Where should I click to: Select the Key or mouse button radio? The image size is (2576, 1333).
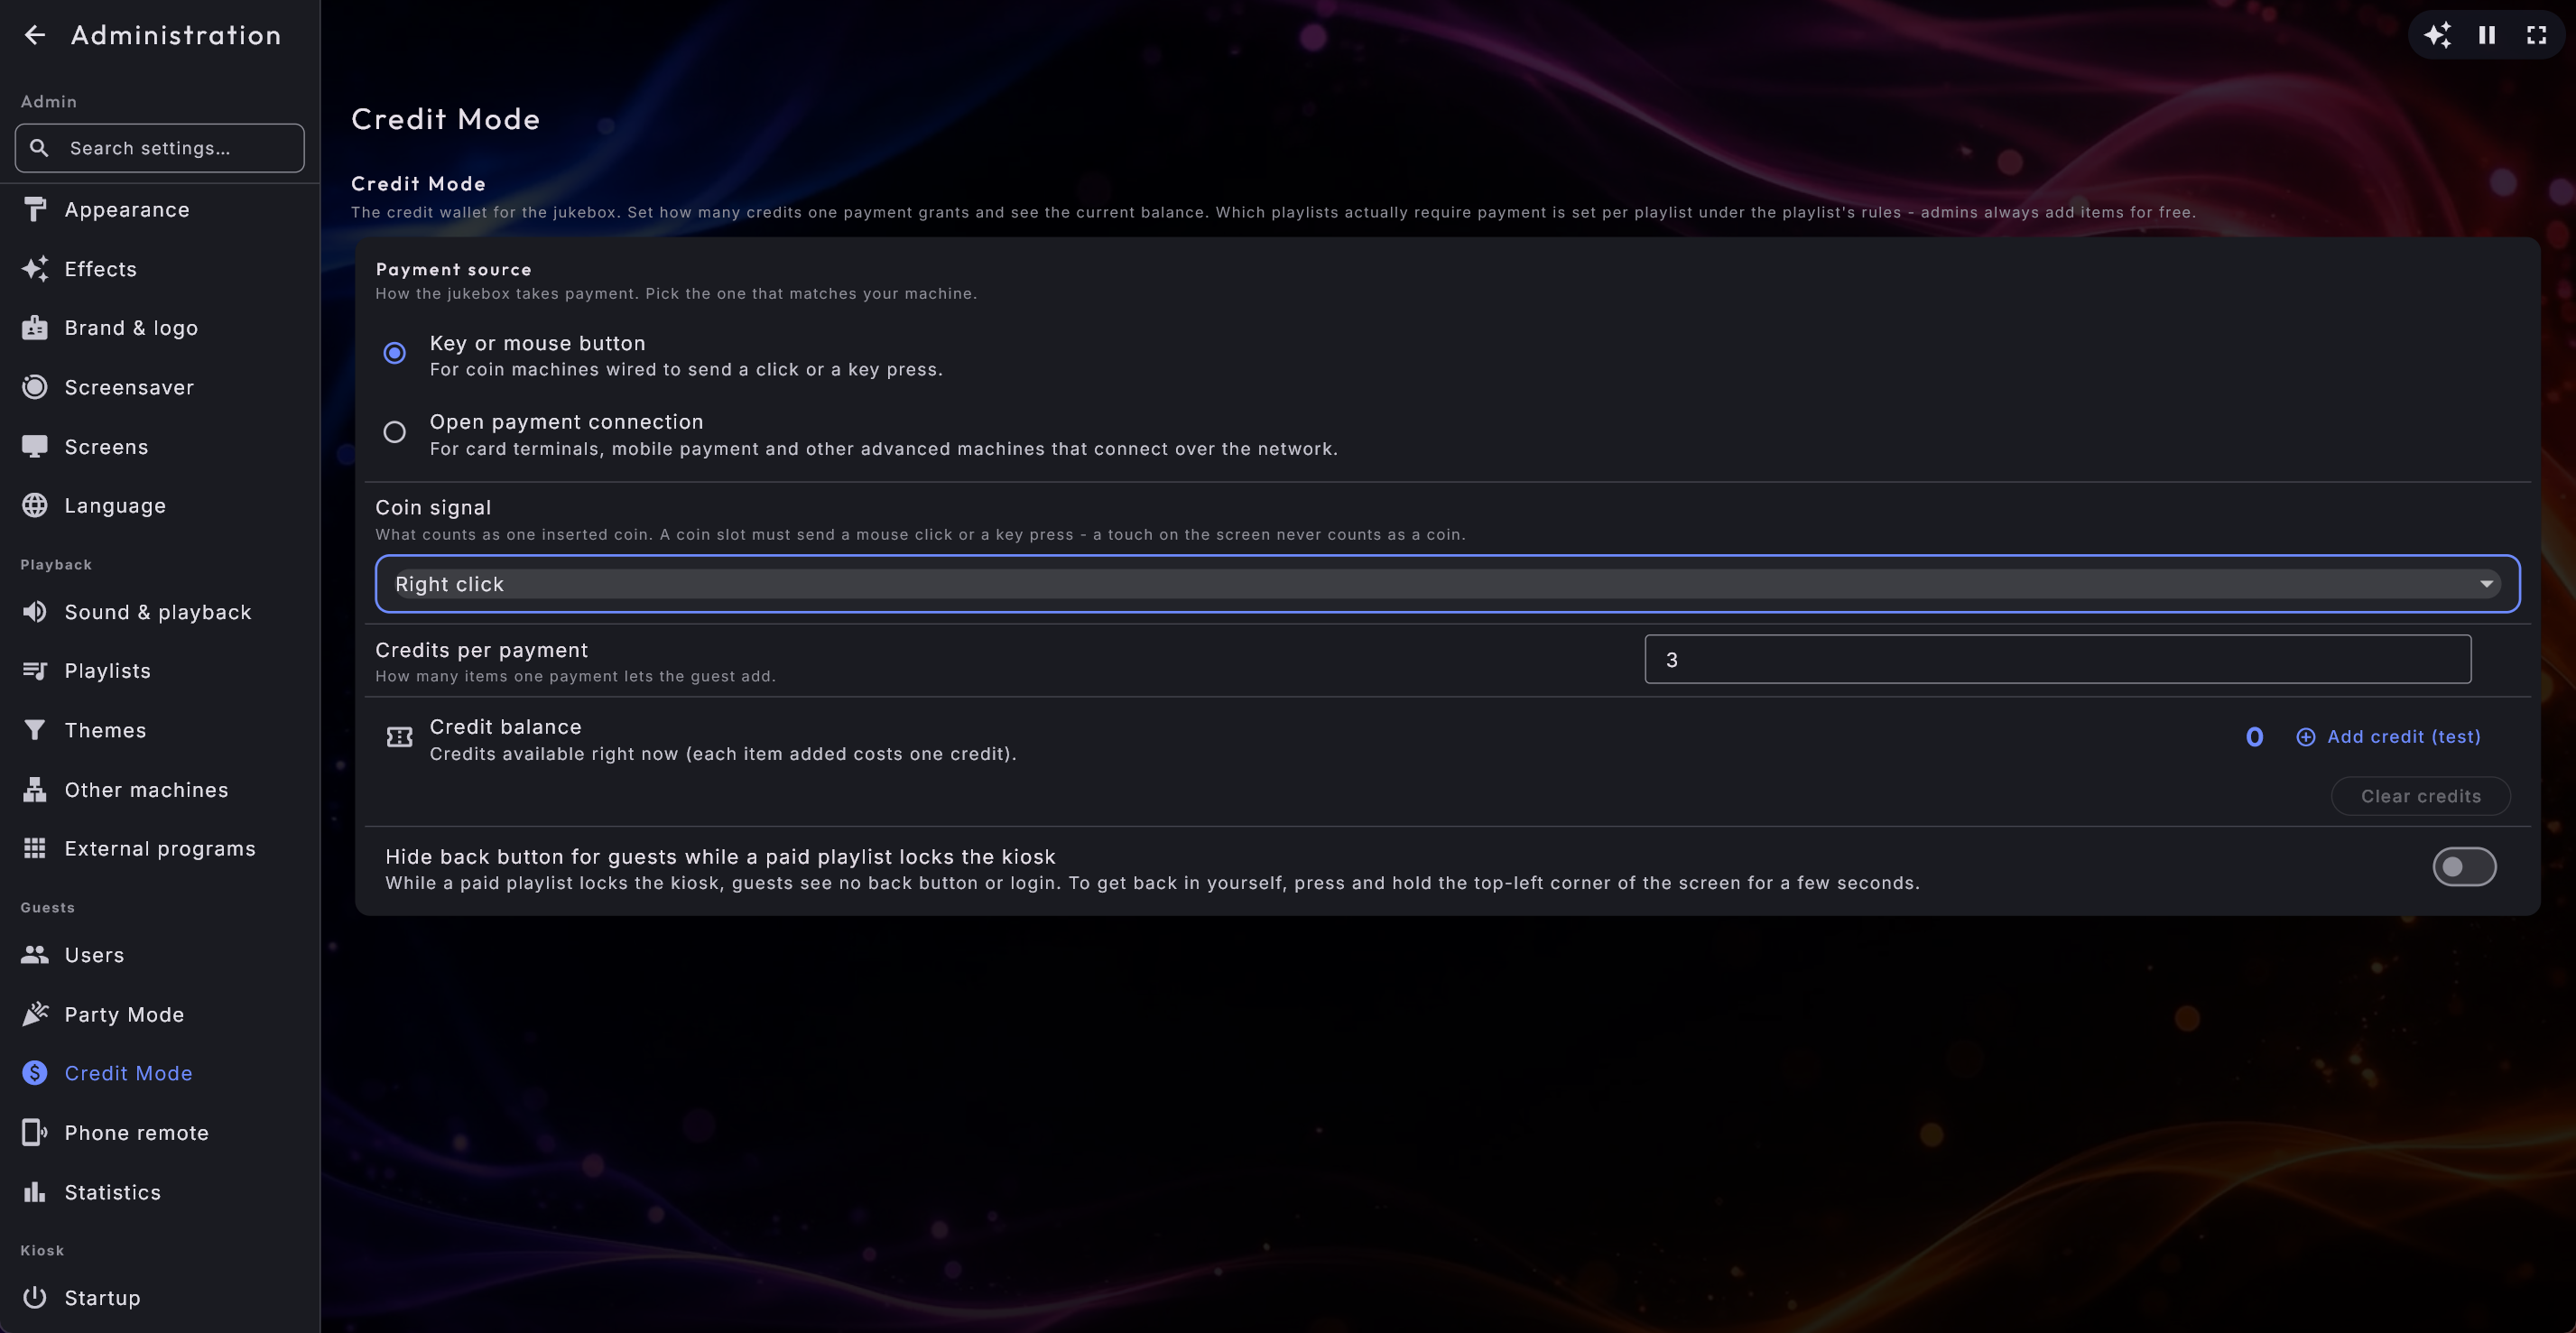395,353
